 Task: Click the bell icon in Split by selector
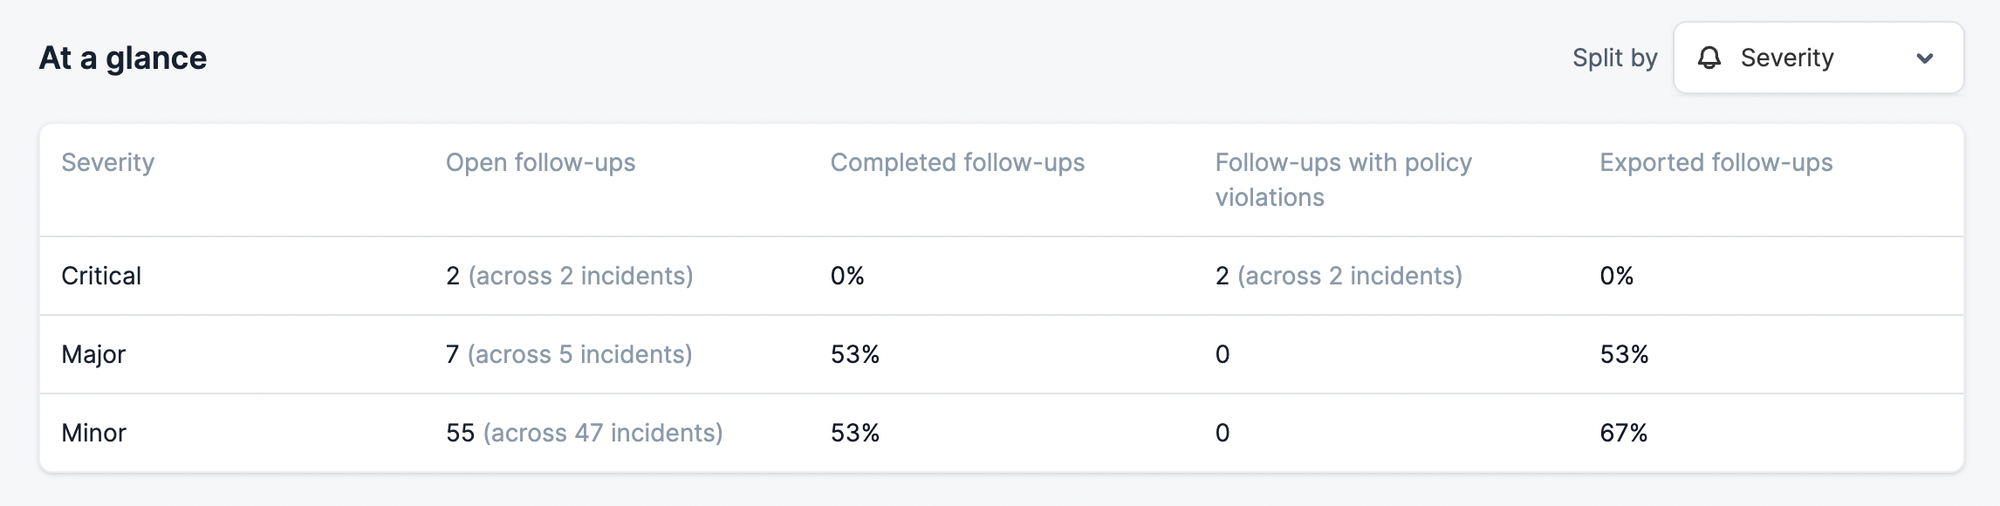point(1709,58)
